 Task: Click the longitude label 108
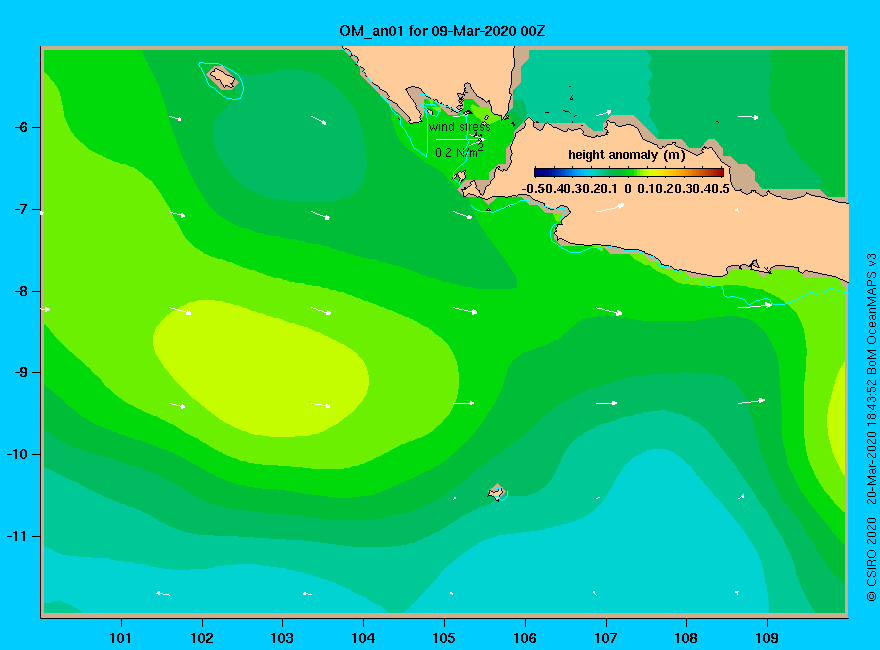tap(686, 638)
